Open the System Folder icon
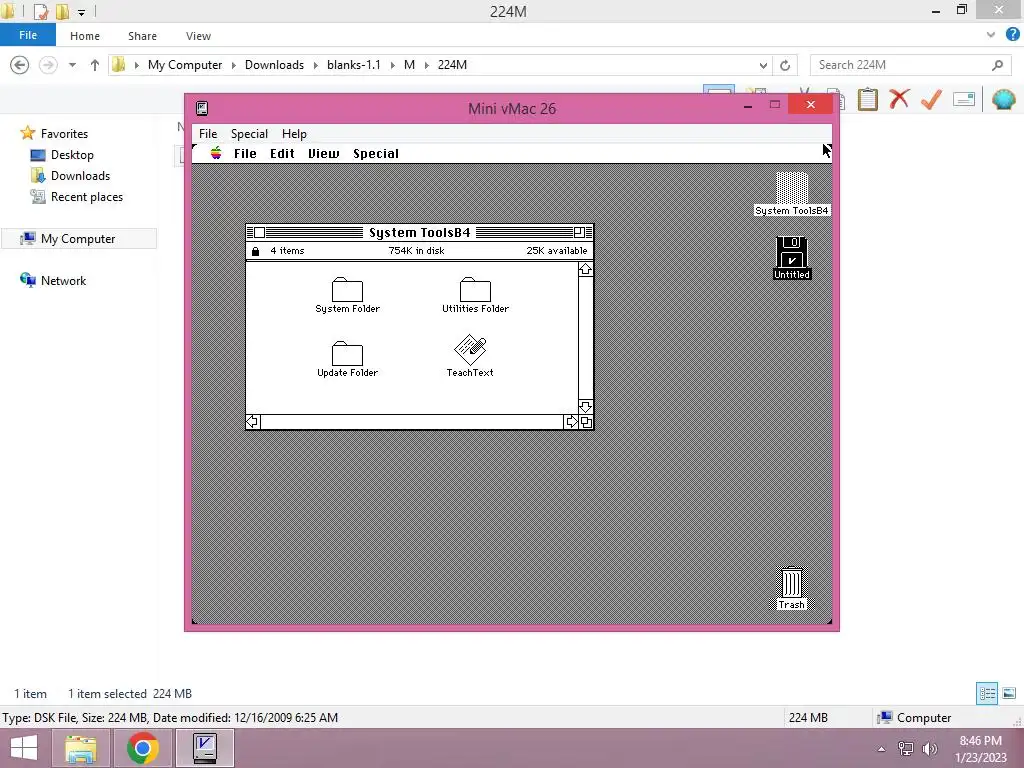The width and height of the screenshot is (1024, 768). click(x=347, y=289)
